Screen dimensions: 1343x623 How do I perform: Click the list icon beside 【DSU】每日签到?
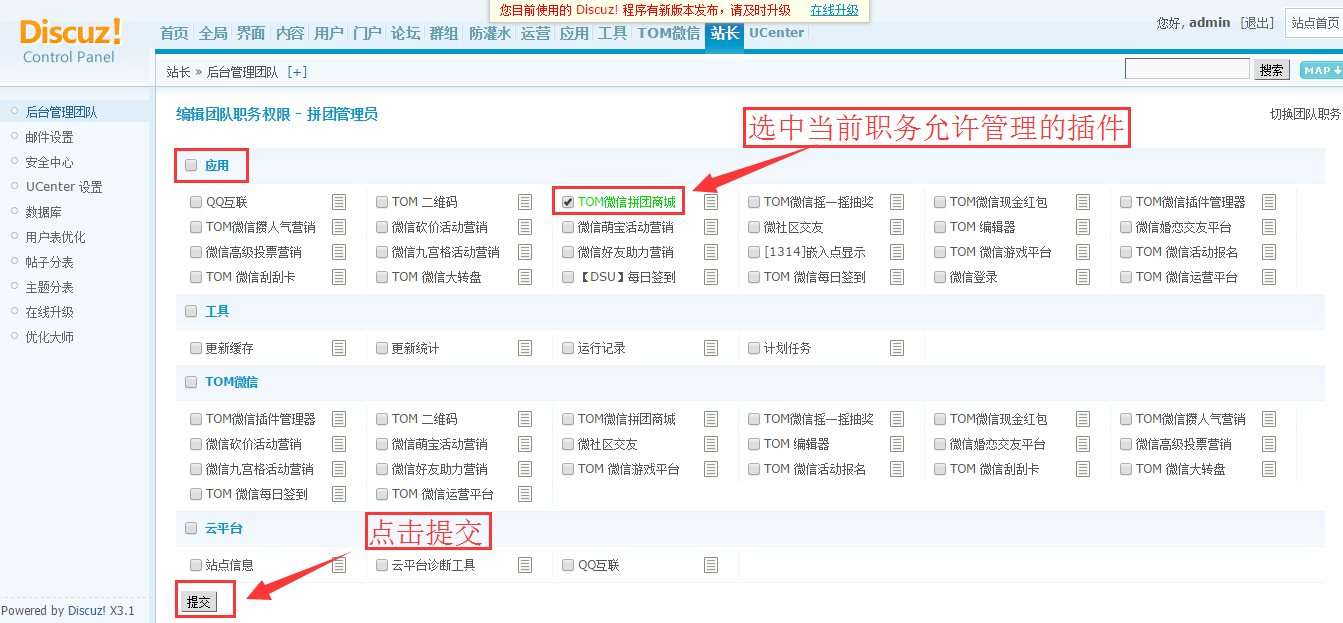coord(711,277)
